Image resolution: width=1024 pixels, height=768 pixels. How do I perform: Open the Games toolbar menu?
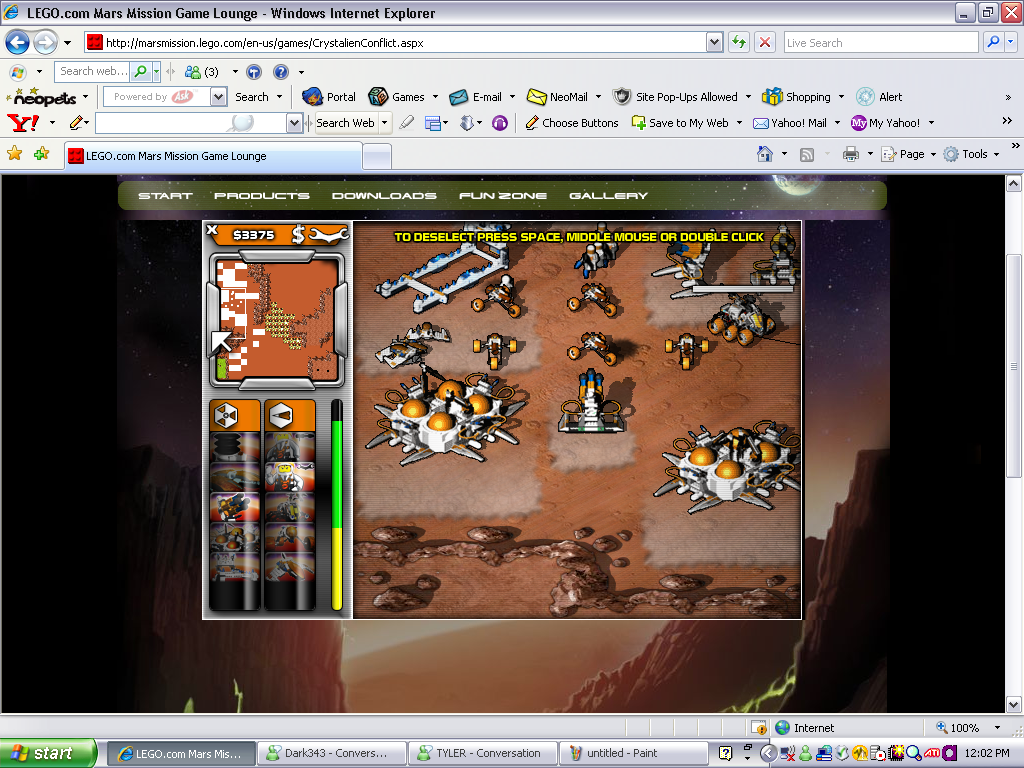tap(402, 97)
